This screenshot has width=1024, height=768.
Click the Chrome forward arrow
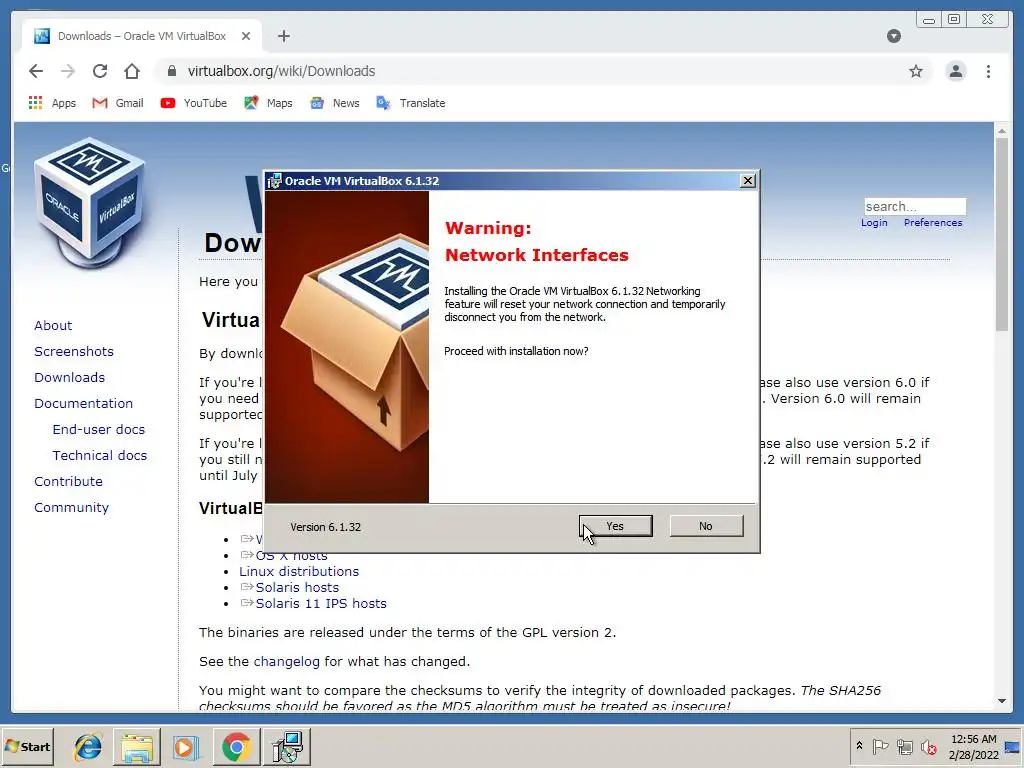(68, 71)
